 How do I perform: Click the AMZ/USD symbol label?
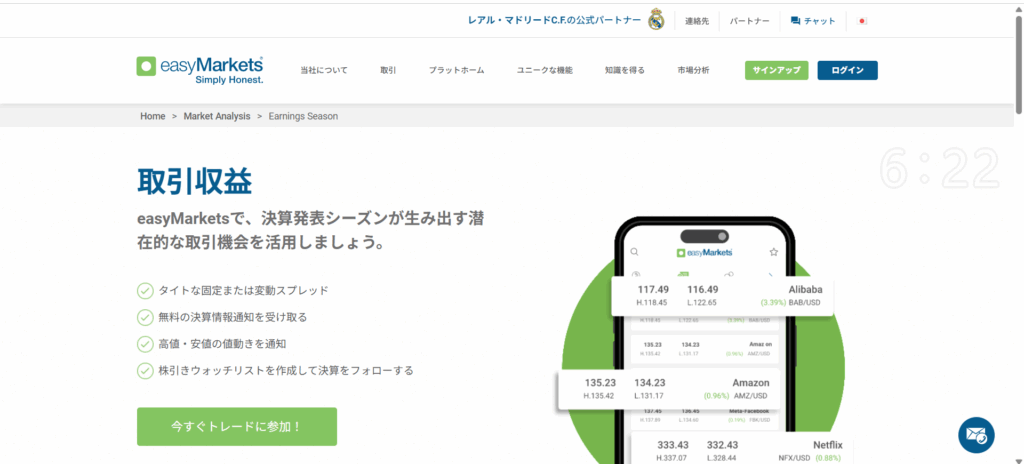click(x=750, y=396)
